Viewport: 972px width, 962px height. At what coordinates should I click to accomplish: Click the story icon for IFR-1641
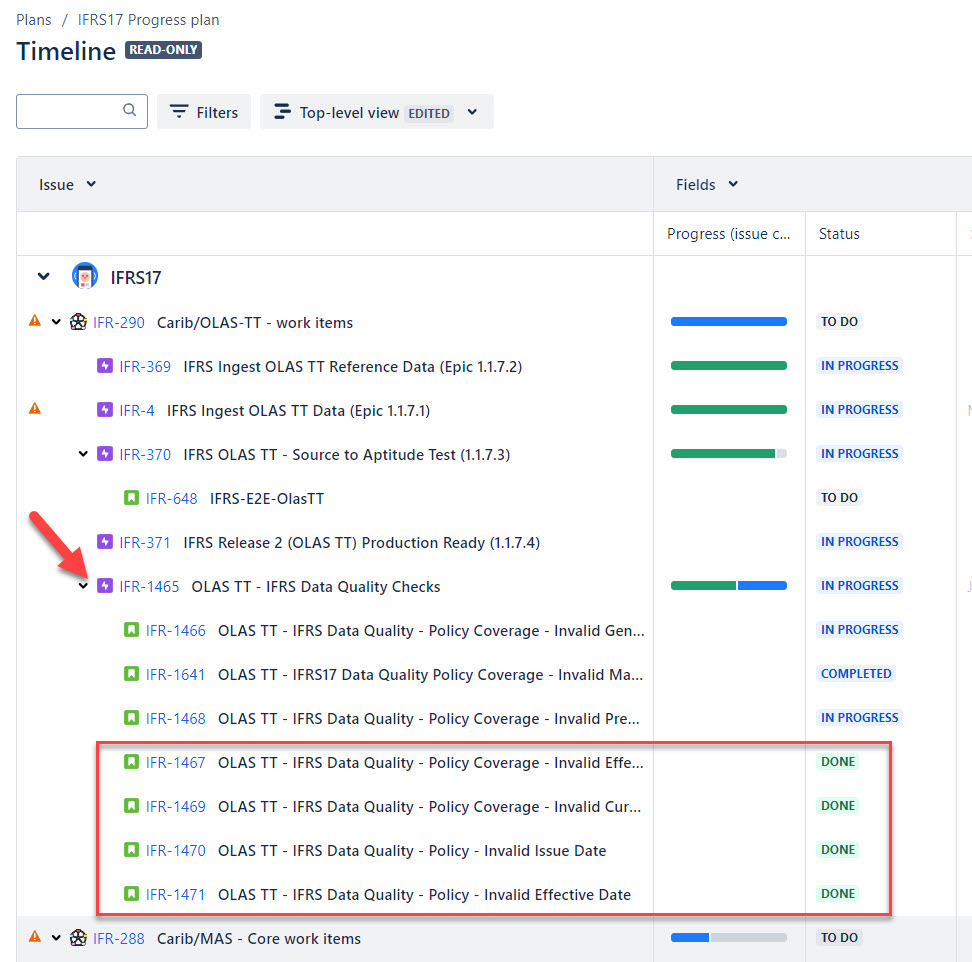click(x=131, y=674)
